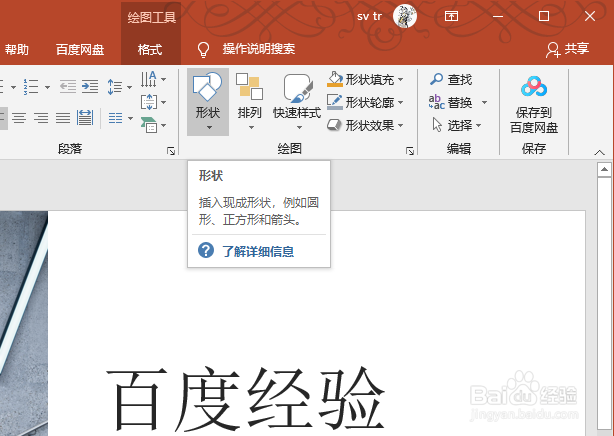Expand text direction dropdown arrow
614x436 pixels.
[163, 80]
